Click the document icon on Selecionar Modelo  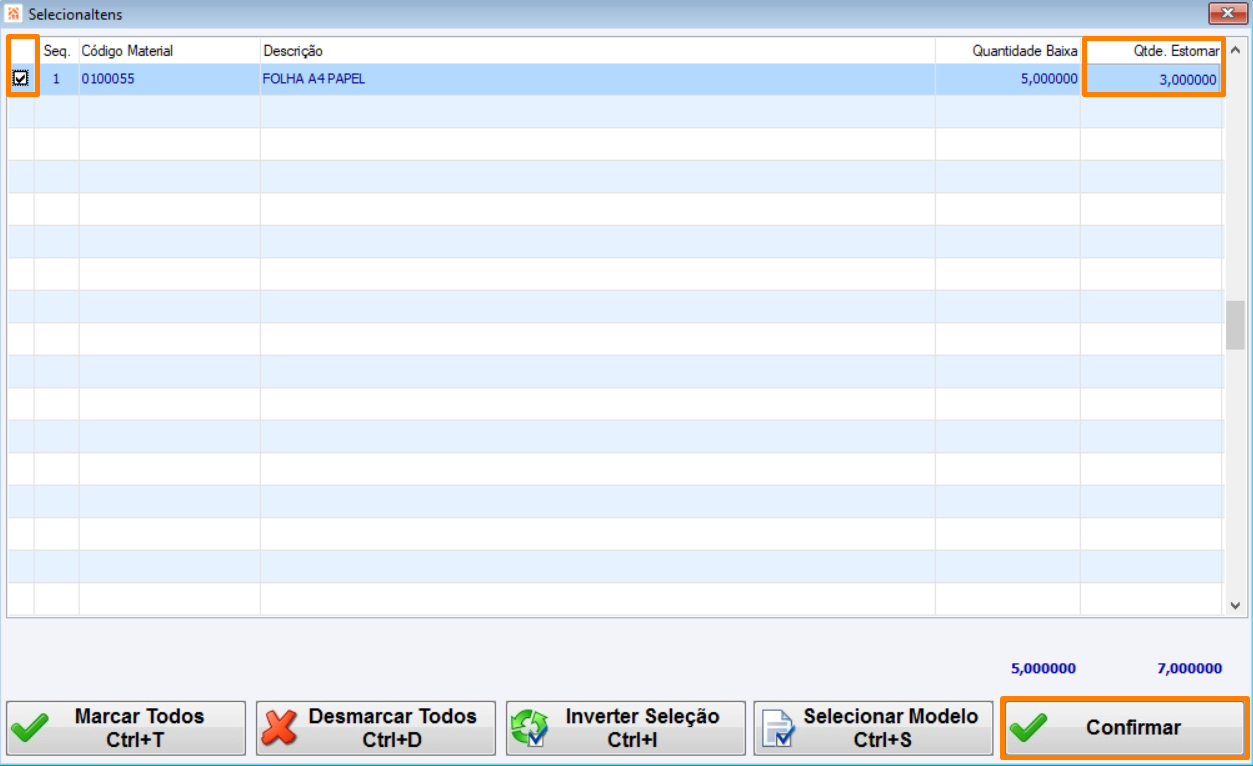[777, 728]
